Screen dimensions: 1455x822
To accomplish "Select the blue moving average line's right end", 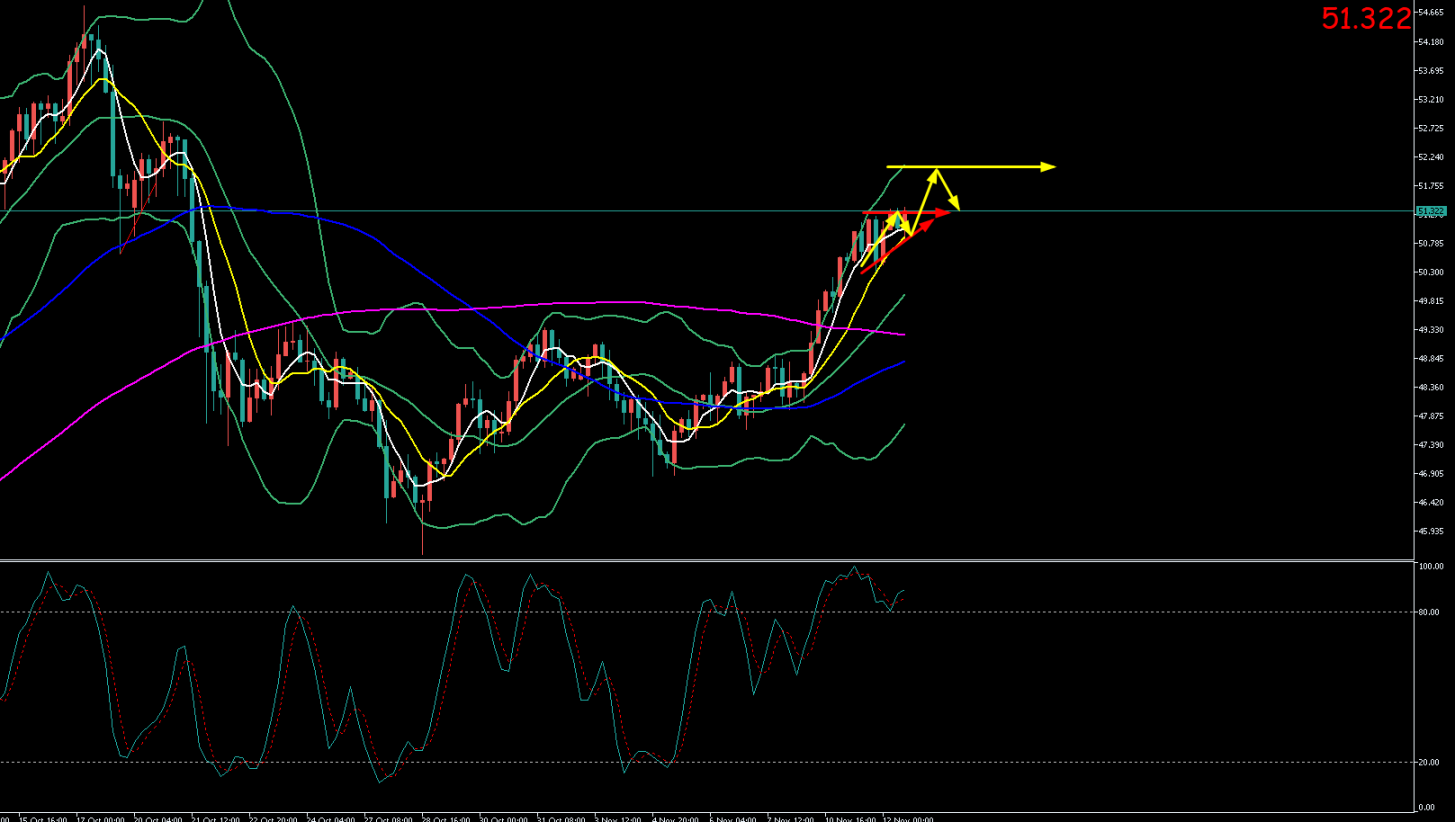I will click(x=904, y=362).
